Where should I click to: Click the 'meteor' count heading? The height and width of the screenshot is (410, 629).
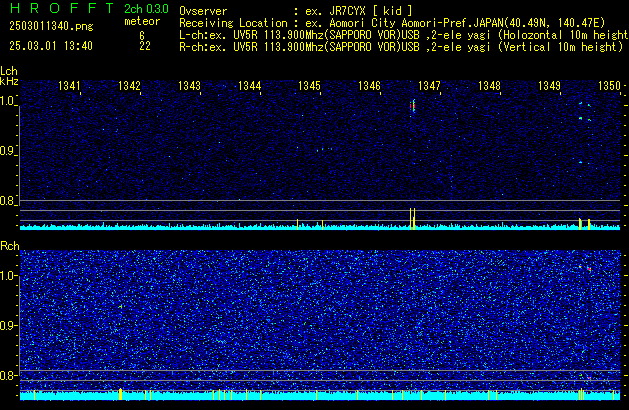(142, 21)
